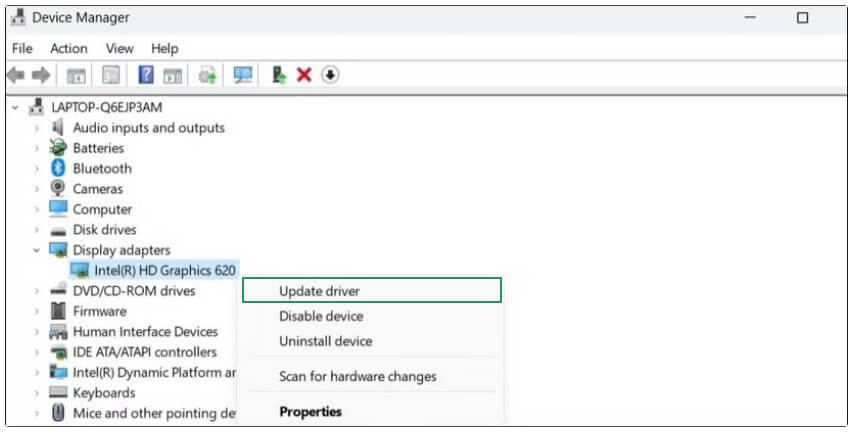Click the Bluetooth device icon in tree
Image resolution: width=854 pixels, height=432 pixels.
58,168
